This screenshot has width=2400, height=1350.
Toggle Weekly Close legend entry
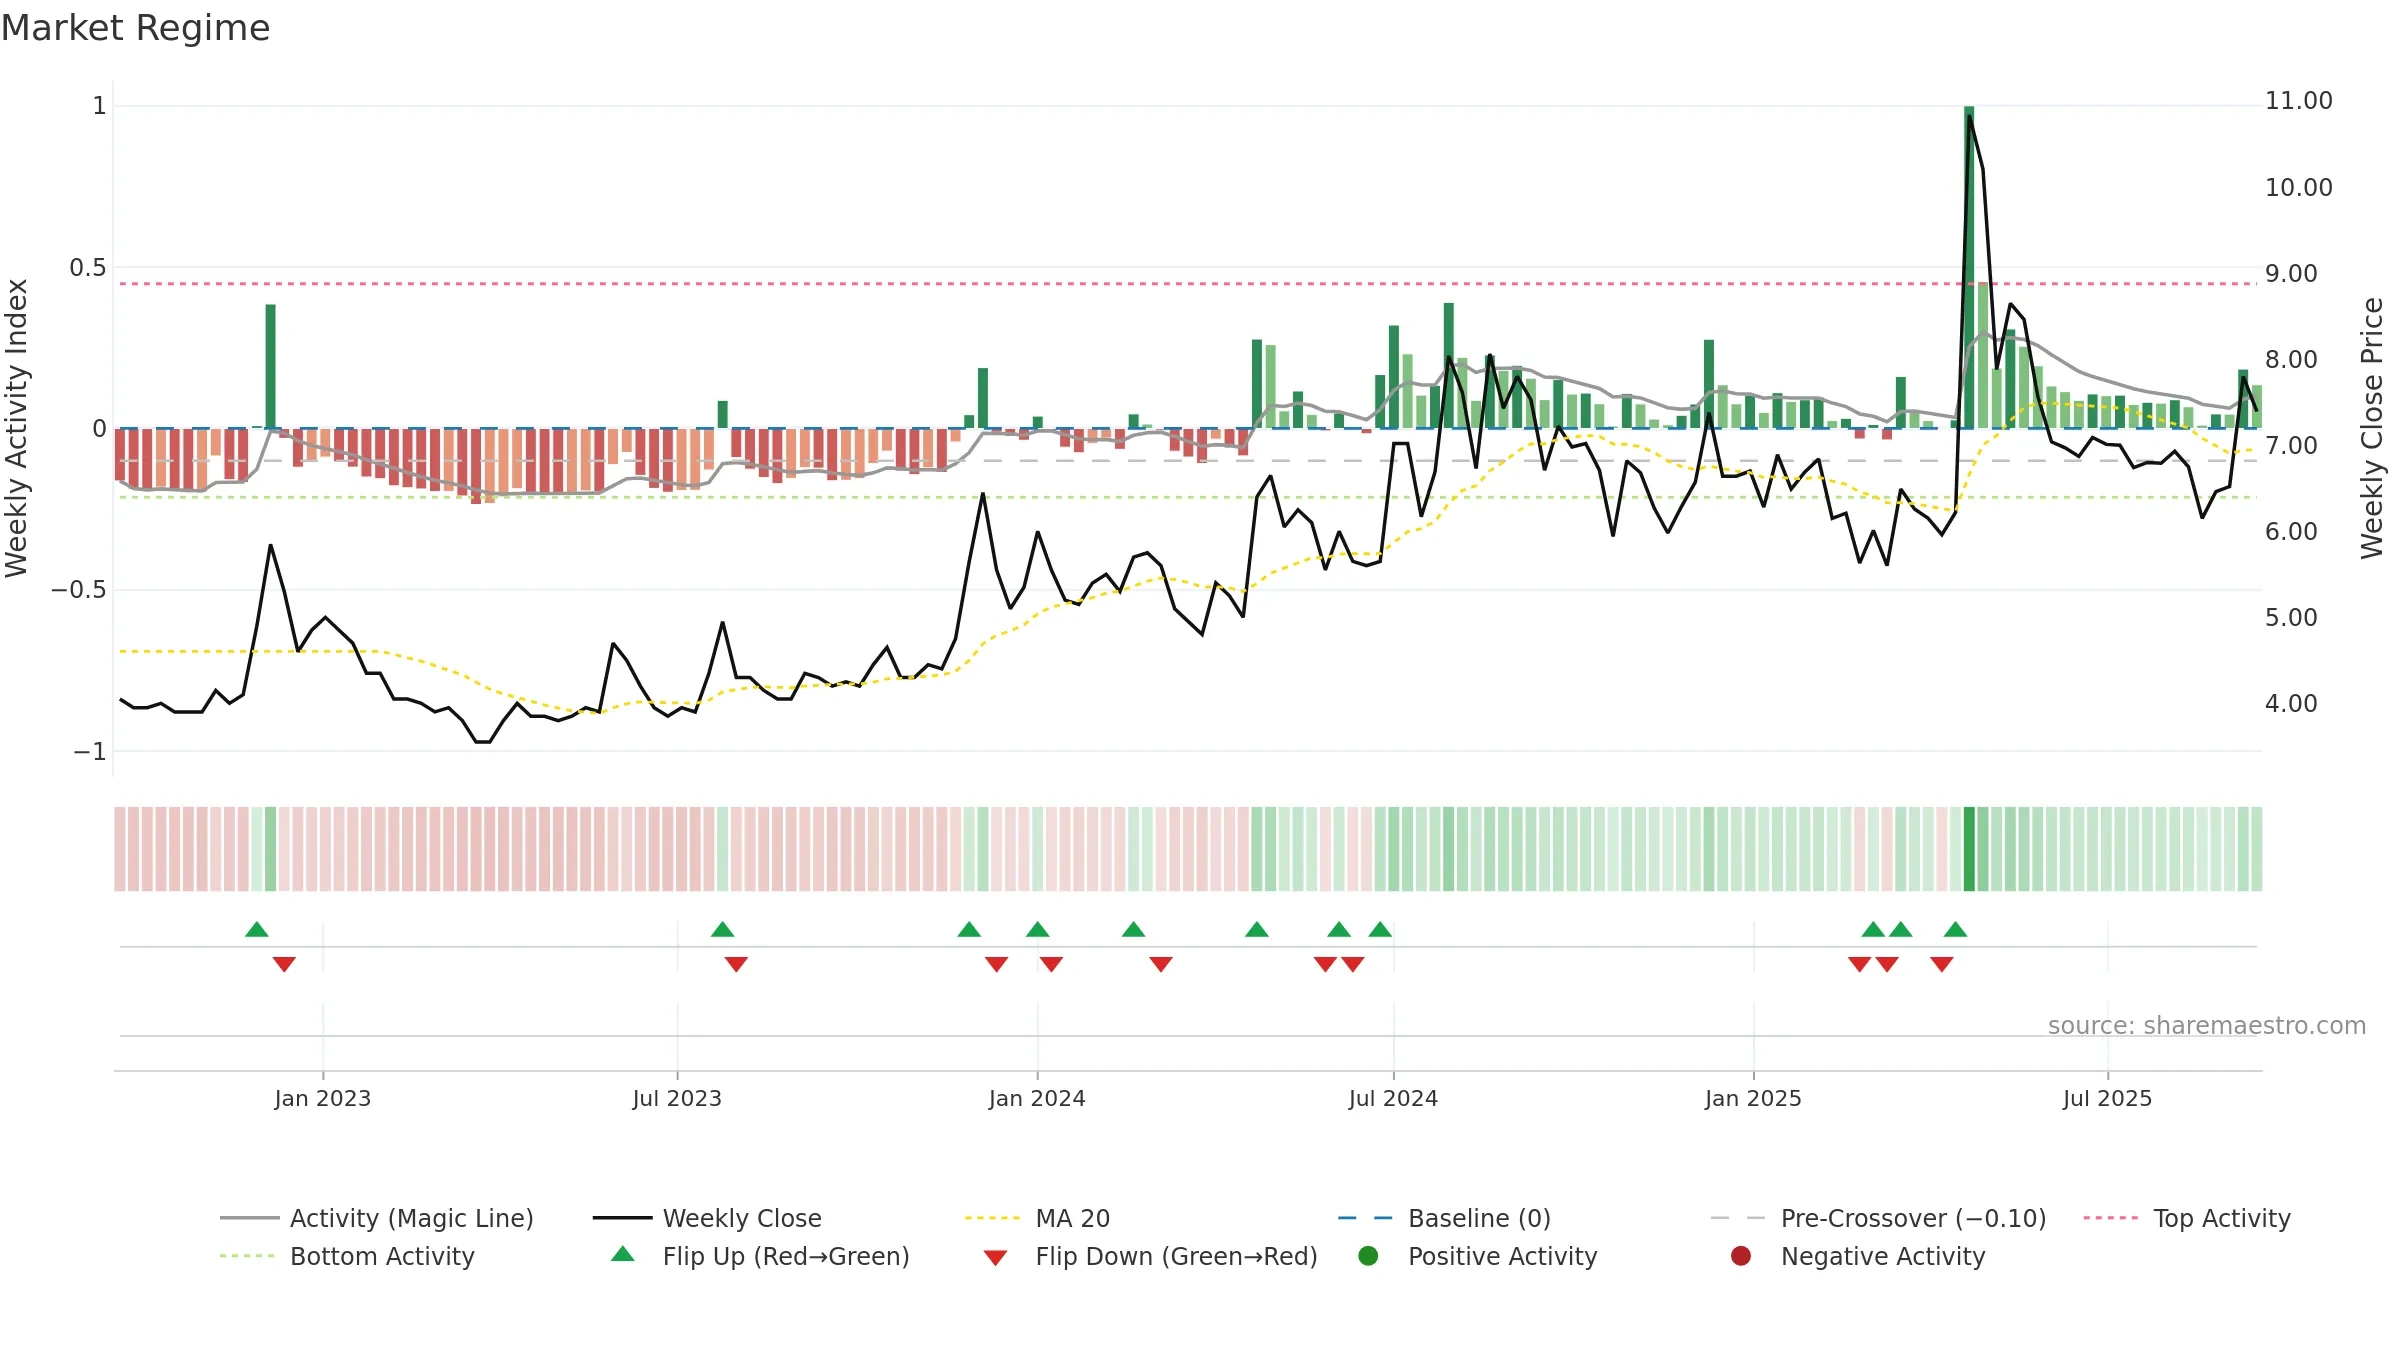pyautogui.click(x=707, y=1218)
